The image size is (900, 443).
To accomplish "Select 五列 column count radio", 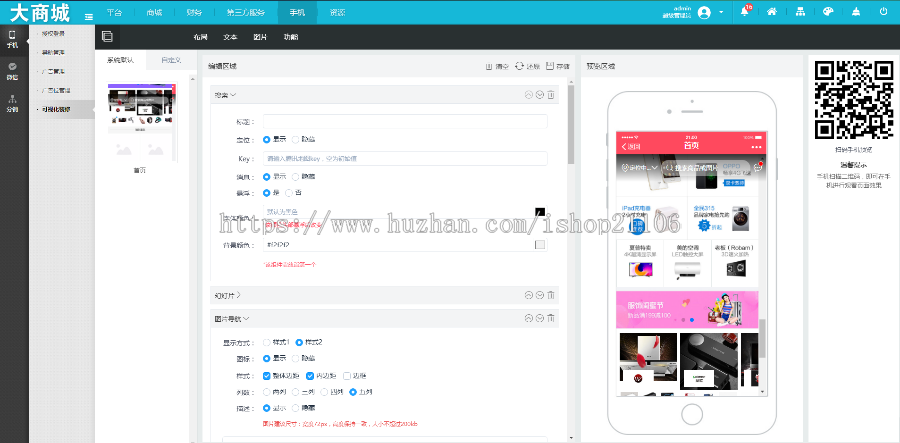I will point(353,392).
